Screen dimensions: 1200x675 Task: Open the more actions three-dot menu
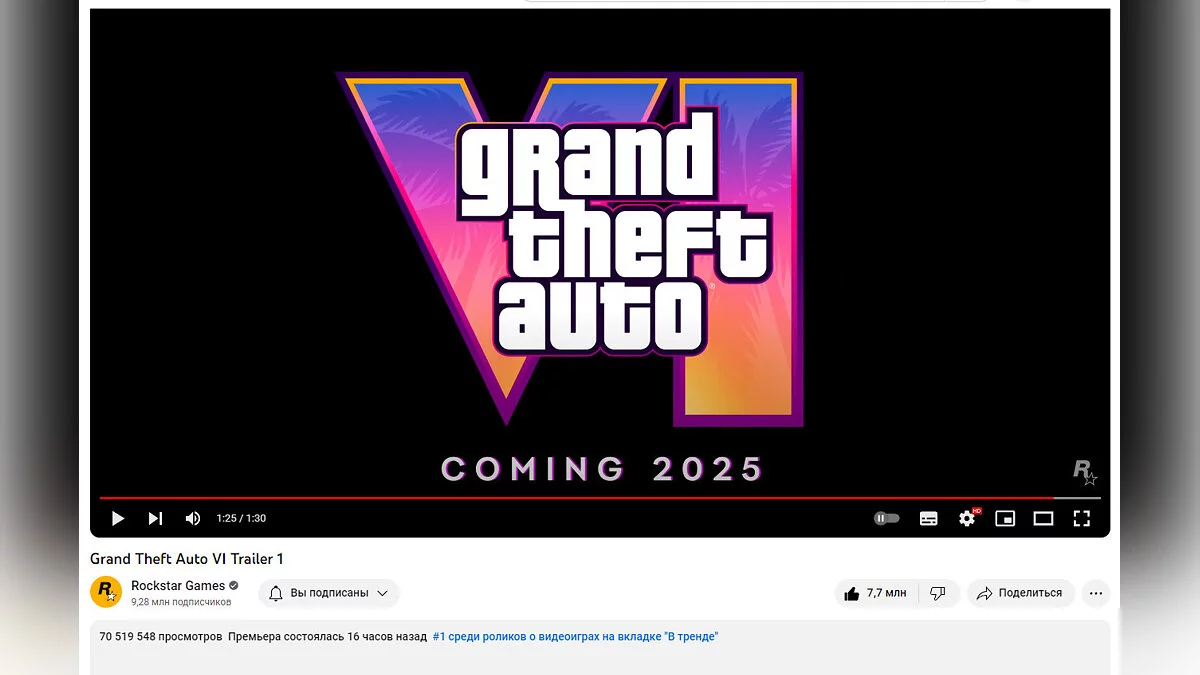click(x=1096, y=593)
